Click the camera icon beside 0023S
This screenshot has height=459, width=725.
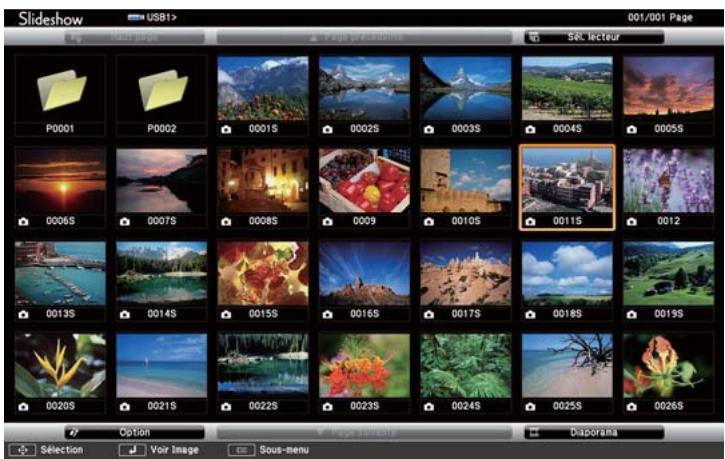pyautogui.click(x=327, y=407)
